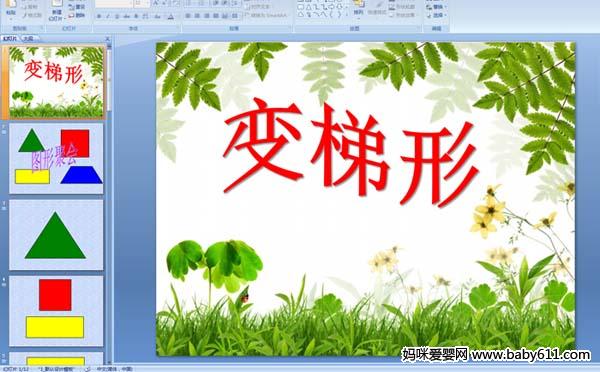The image size is (600, 372).
Task: Expand the Select (选择) dropdown in editing group
Action: click(446, 15)
